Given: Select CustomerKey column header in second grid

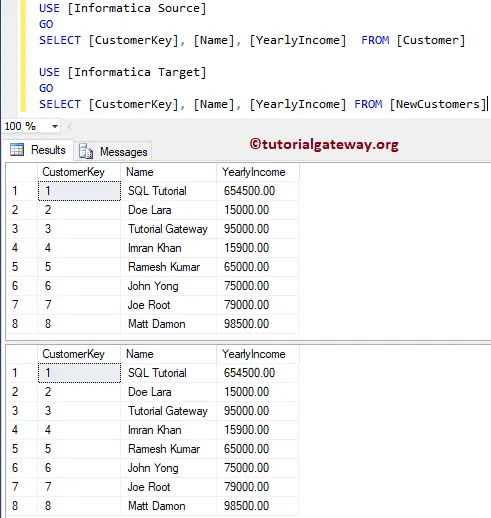Looking at the screenshot, I should [x=79, y=354].
